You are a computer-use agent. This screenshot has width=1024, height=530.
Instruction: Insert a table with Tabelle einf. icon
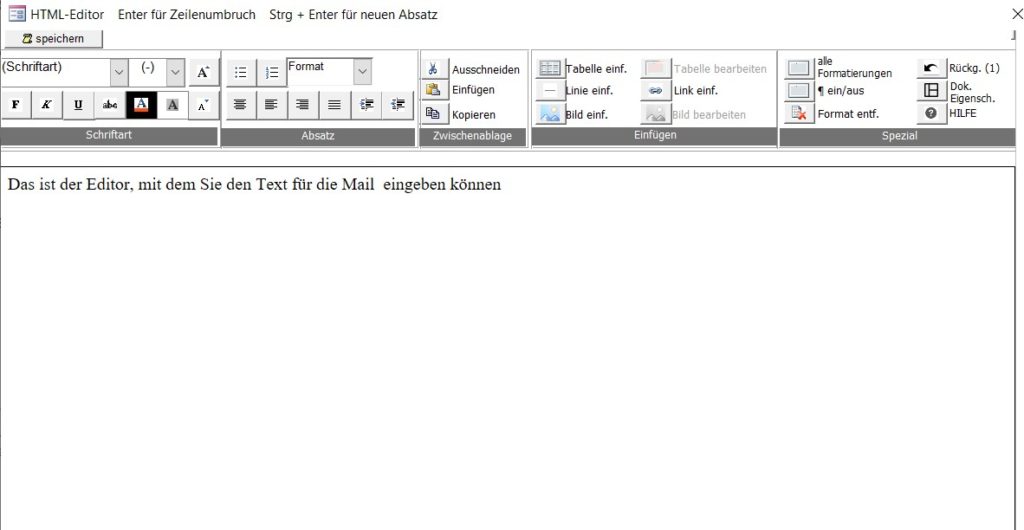(550, 69)
